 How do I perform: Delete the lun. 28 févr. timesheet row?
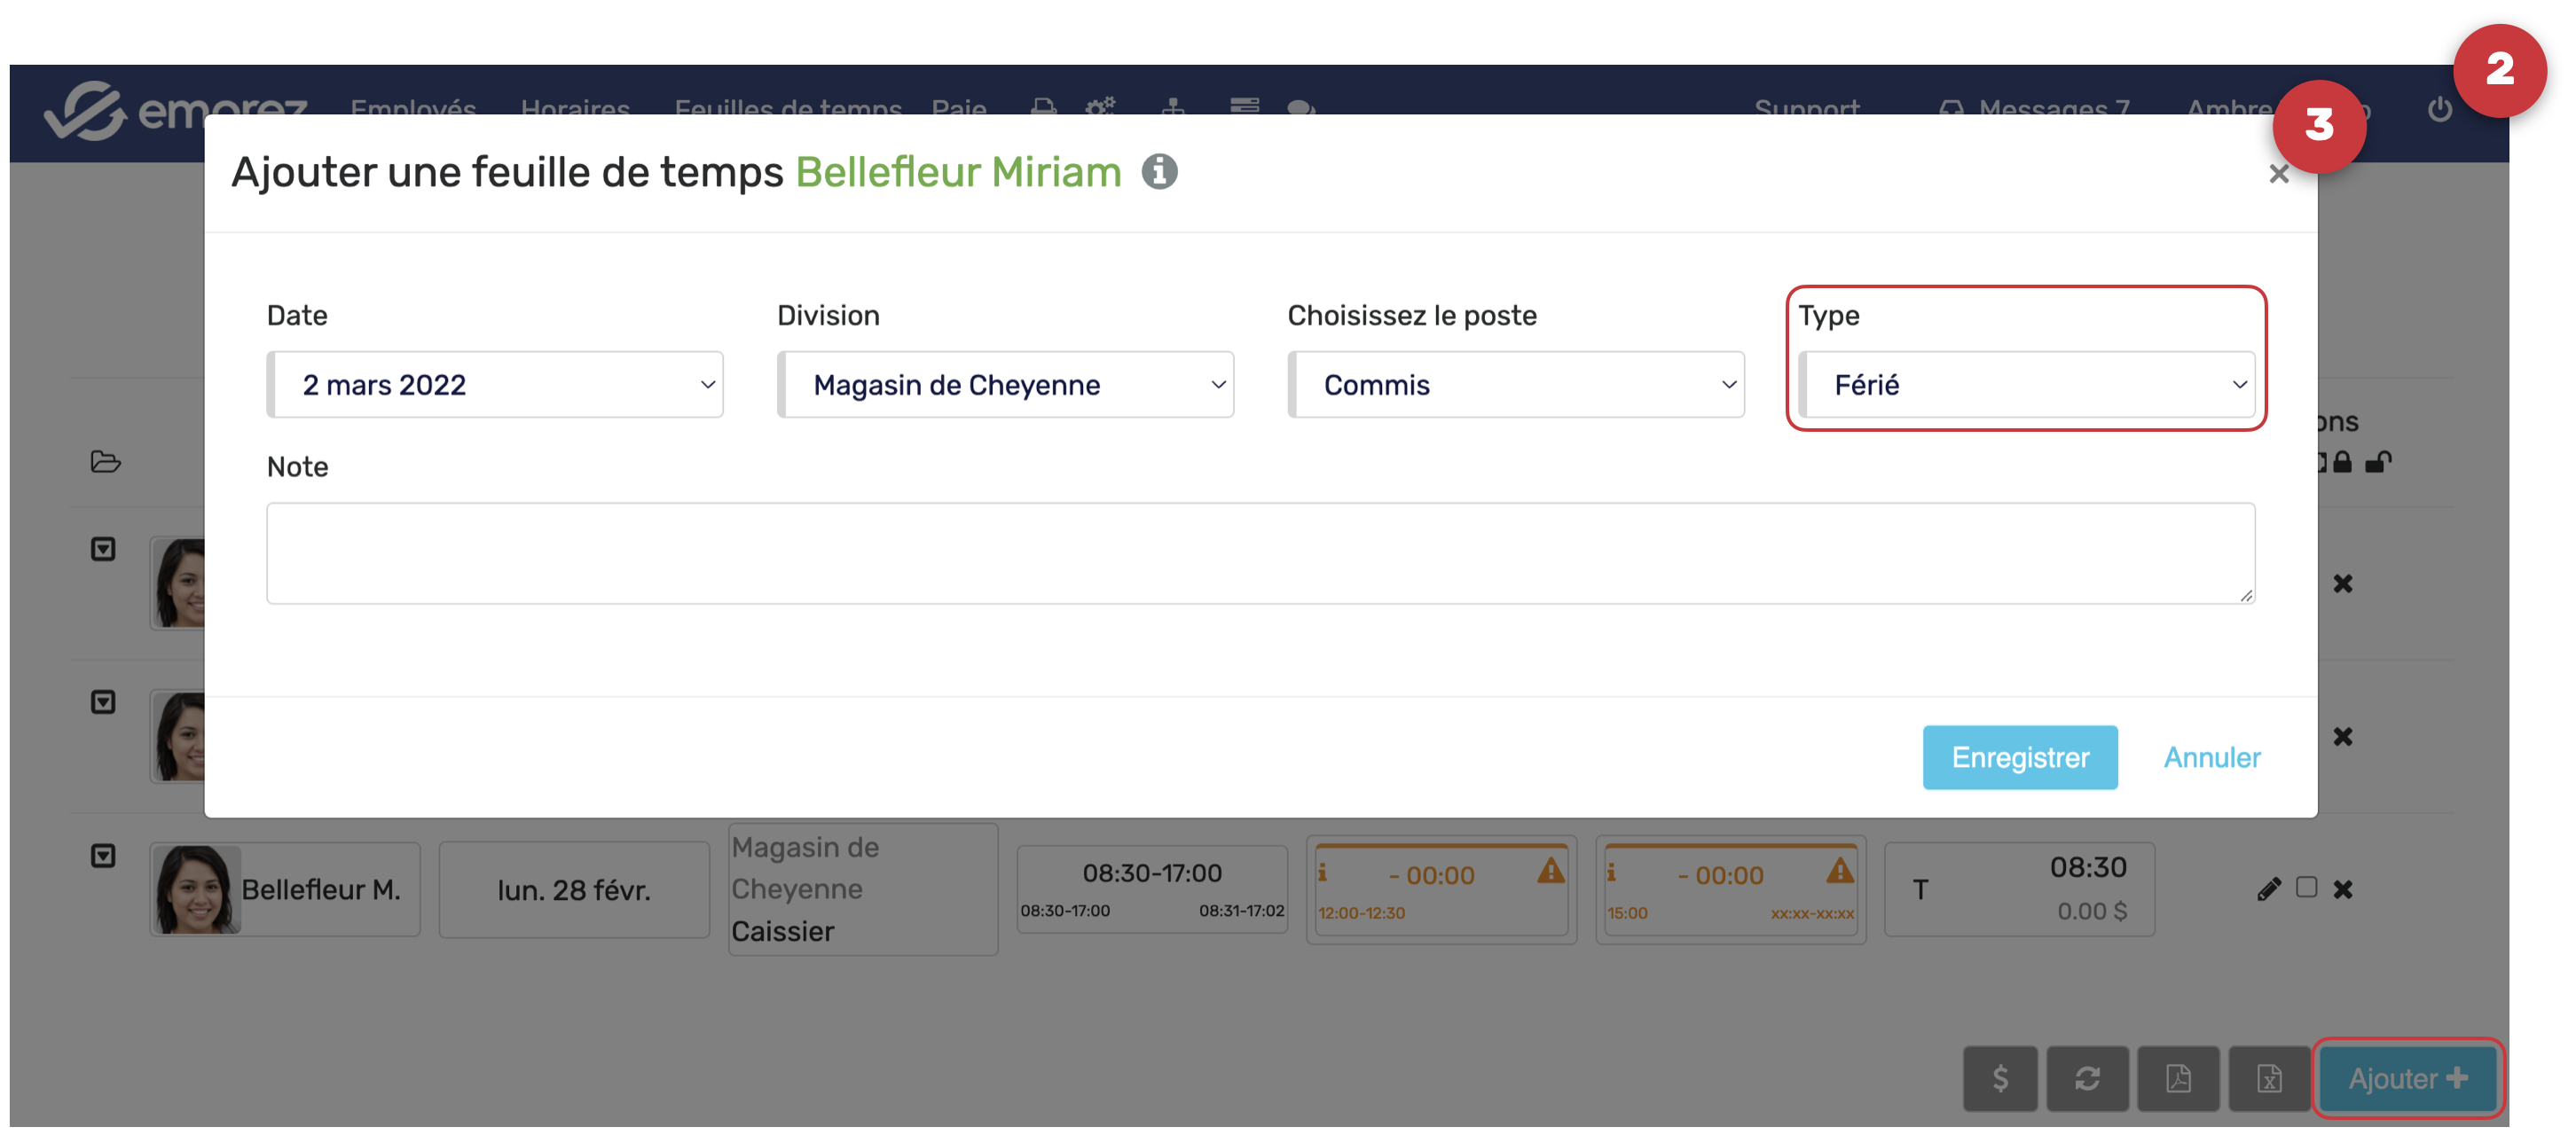(x=2343, y=888)
